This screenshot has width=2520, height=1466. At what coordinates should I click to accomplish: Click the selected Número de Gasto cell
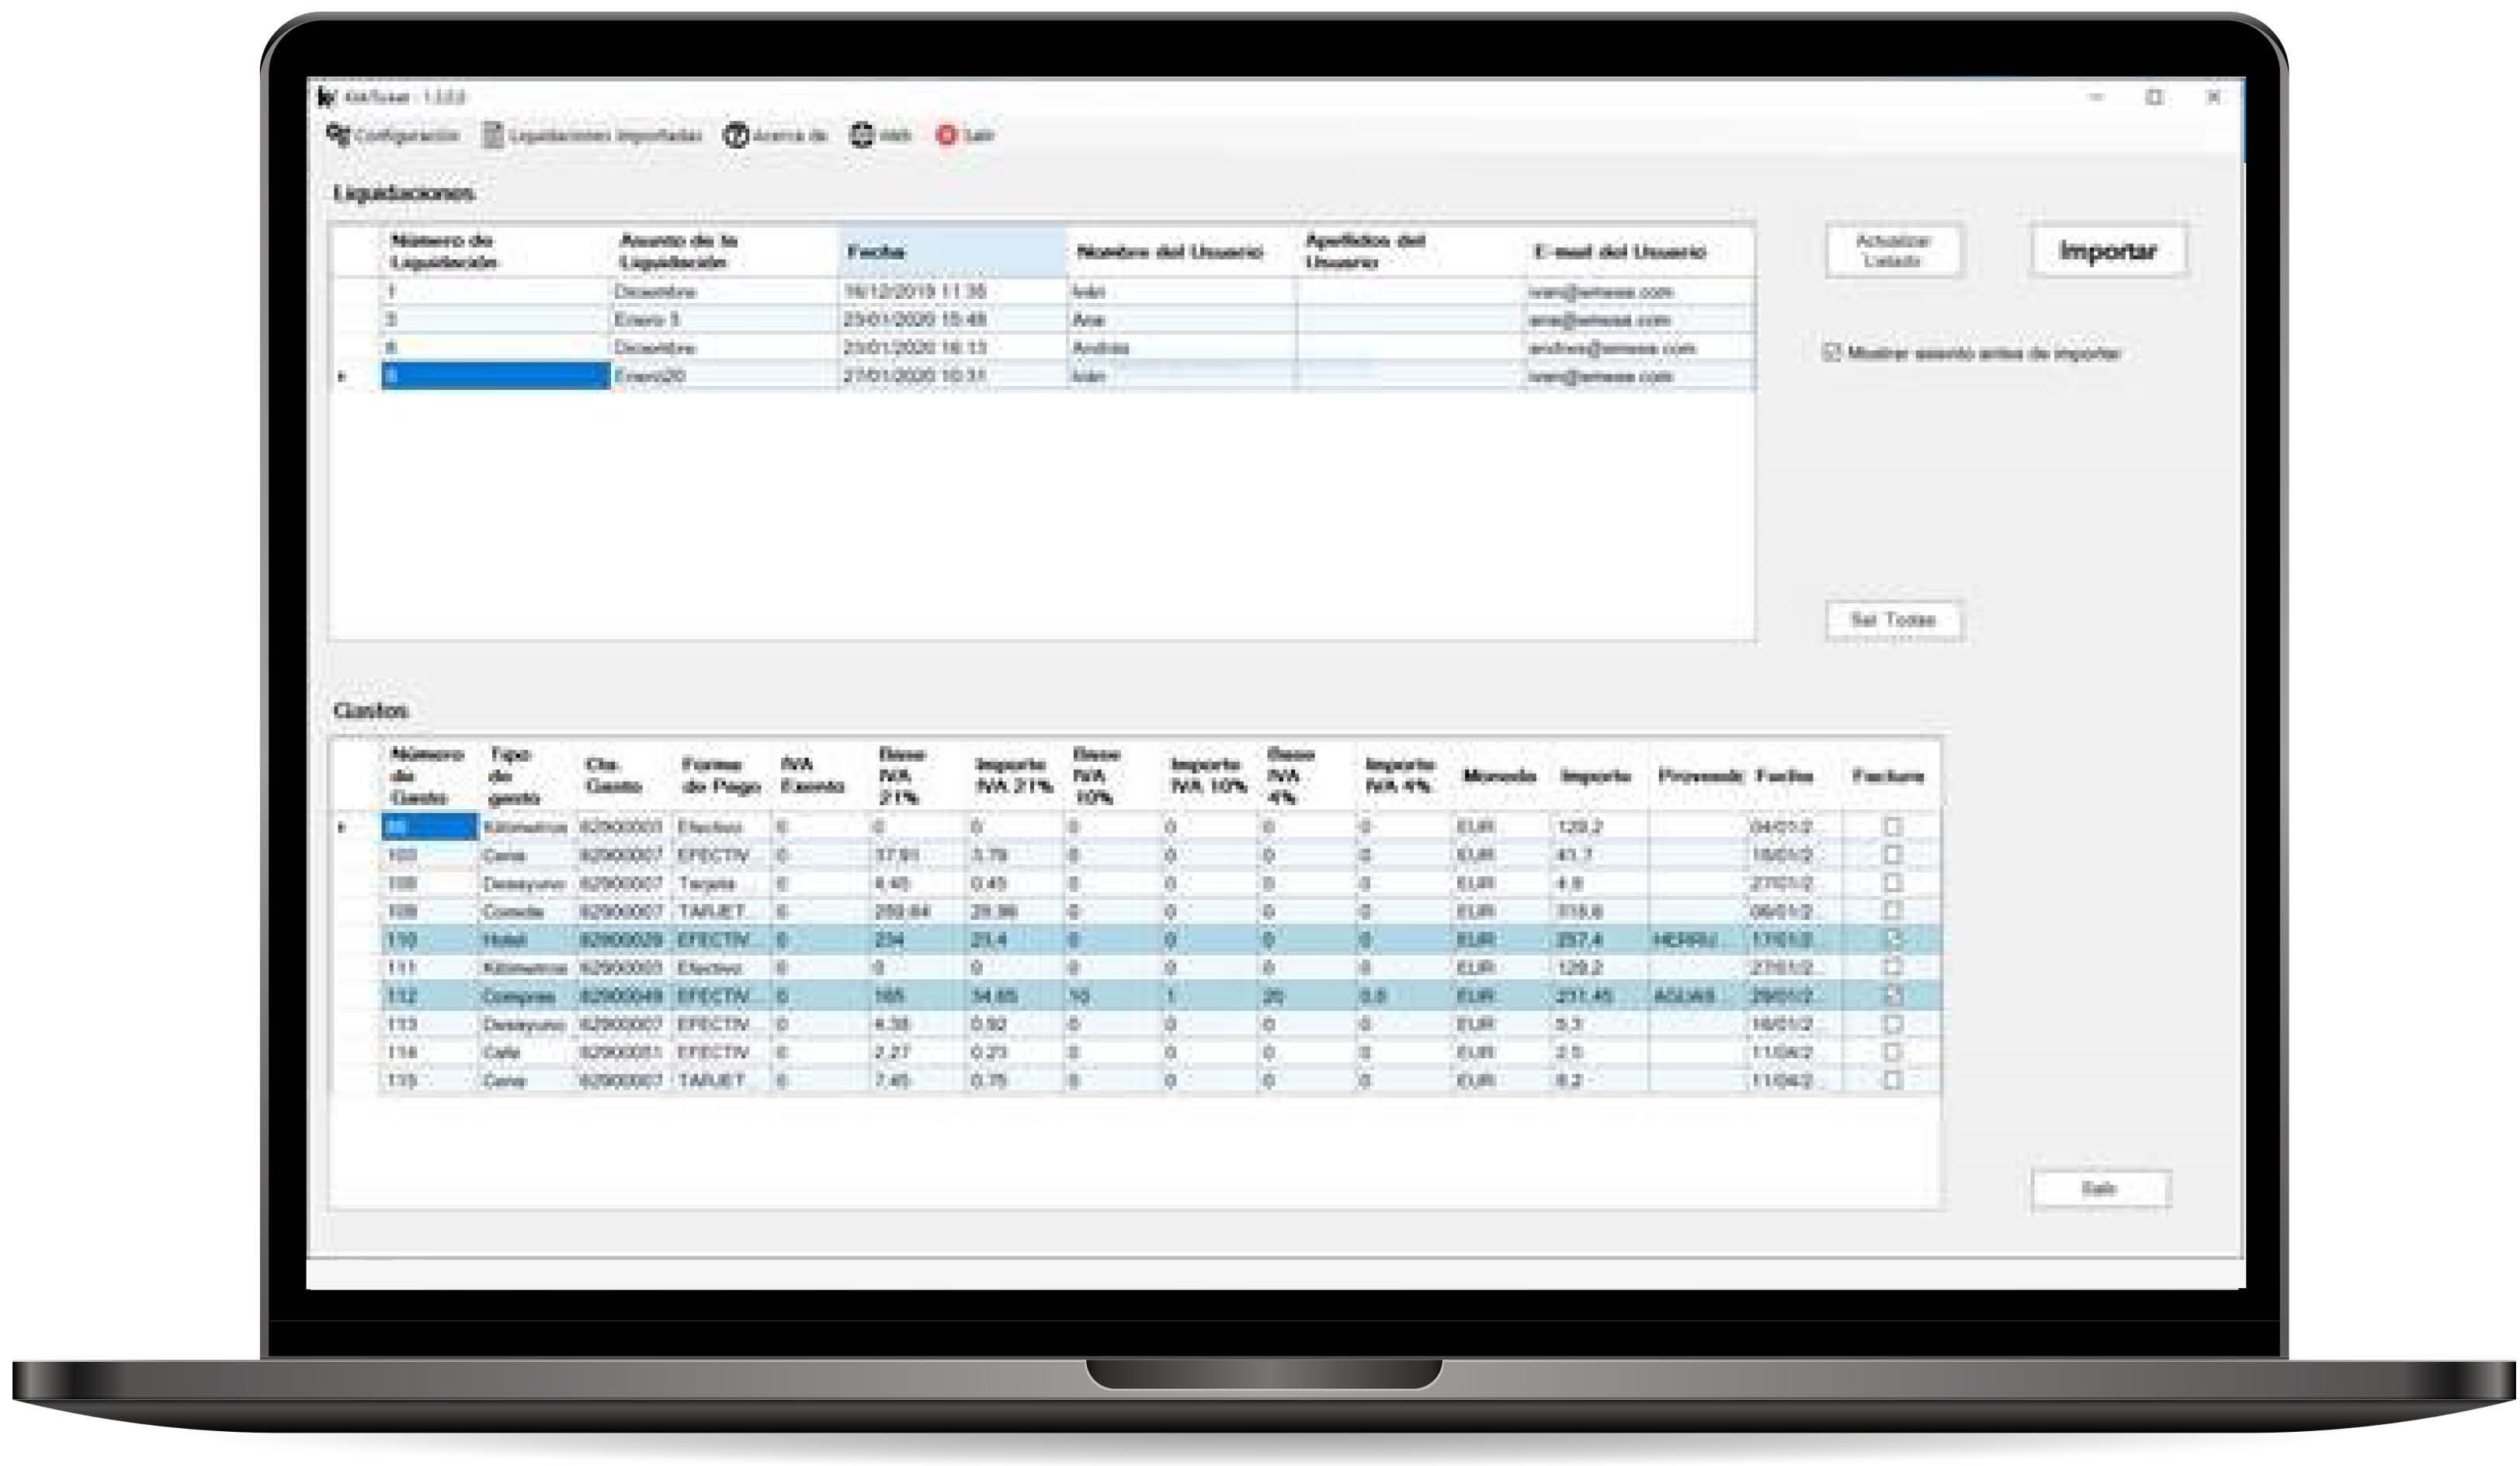point(430,826)
